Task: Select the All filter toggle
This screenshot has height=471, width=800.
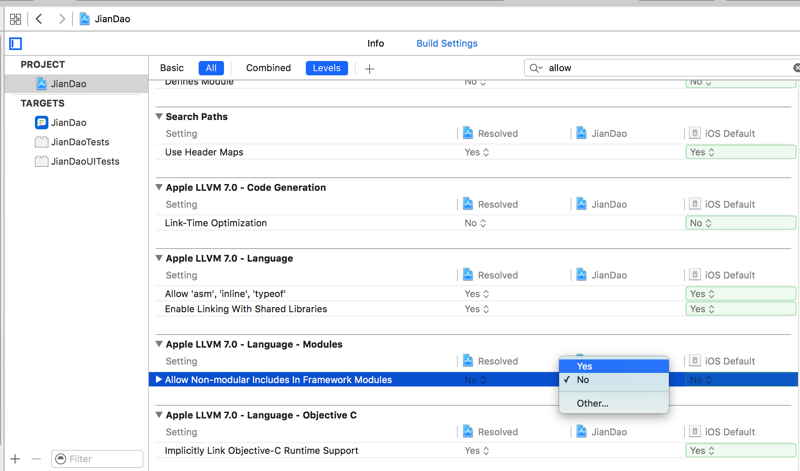Action: 210,68
